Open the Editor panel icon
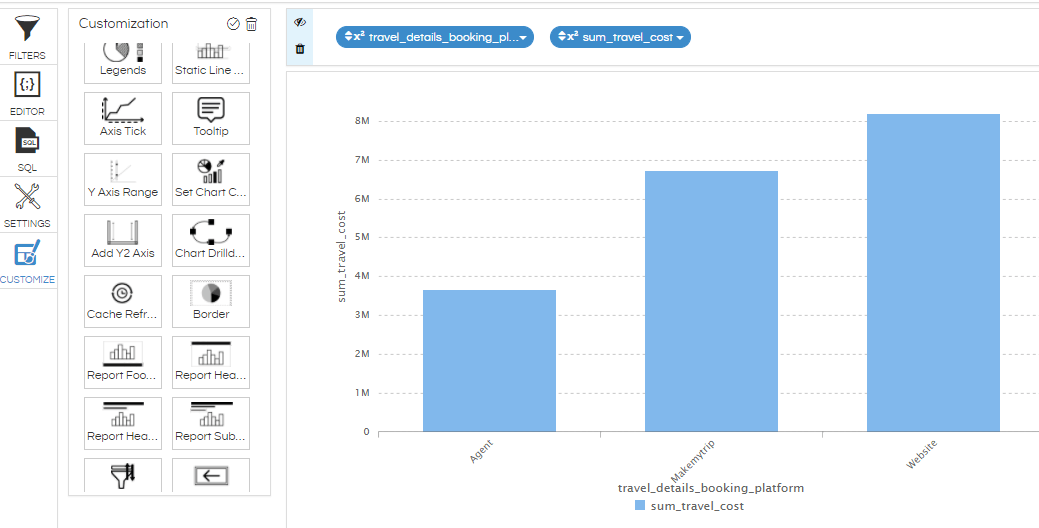 coord(27,85)
